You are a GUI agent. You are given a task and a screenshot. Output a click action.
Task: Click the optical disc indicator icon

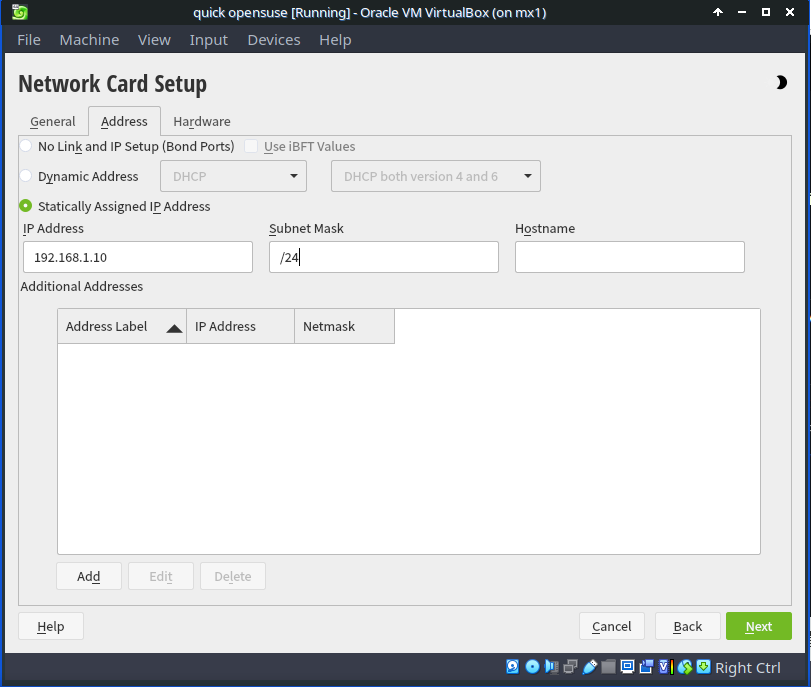point(532,667)
